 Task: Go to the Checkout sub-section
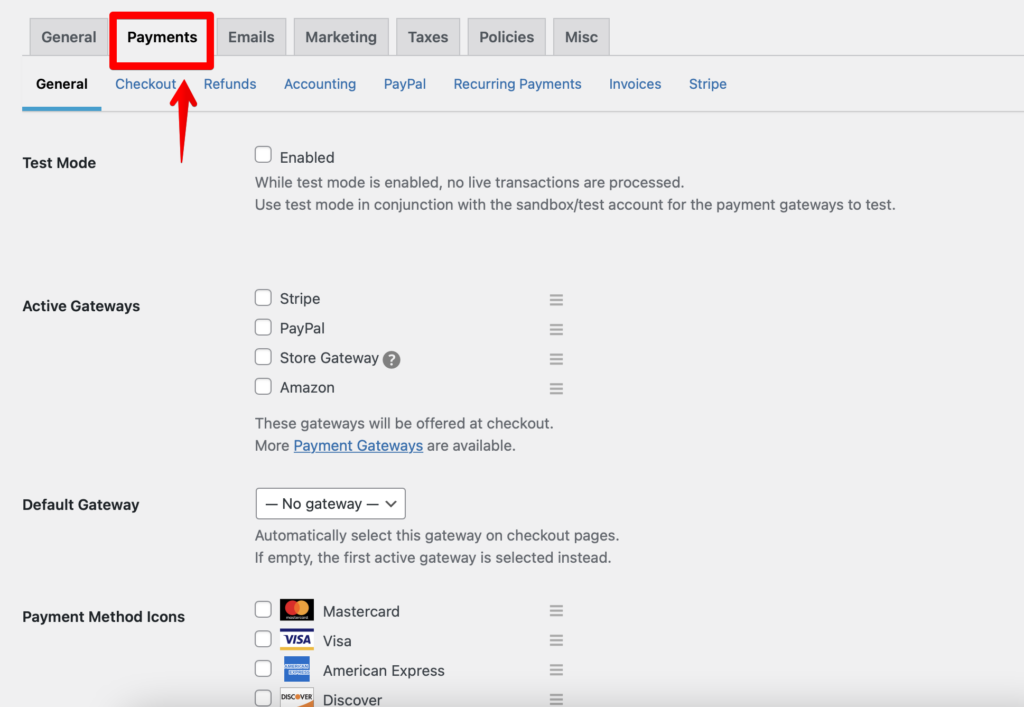tap(145, 84)
